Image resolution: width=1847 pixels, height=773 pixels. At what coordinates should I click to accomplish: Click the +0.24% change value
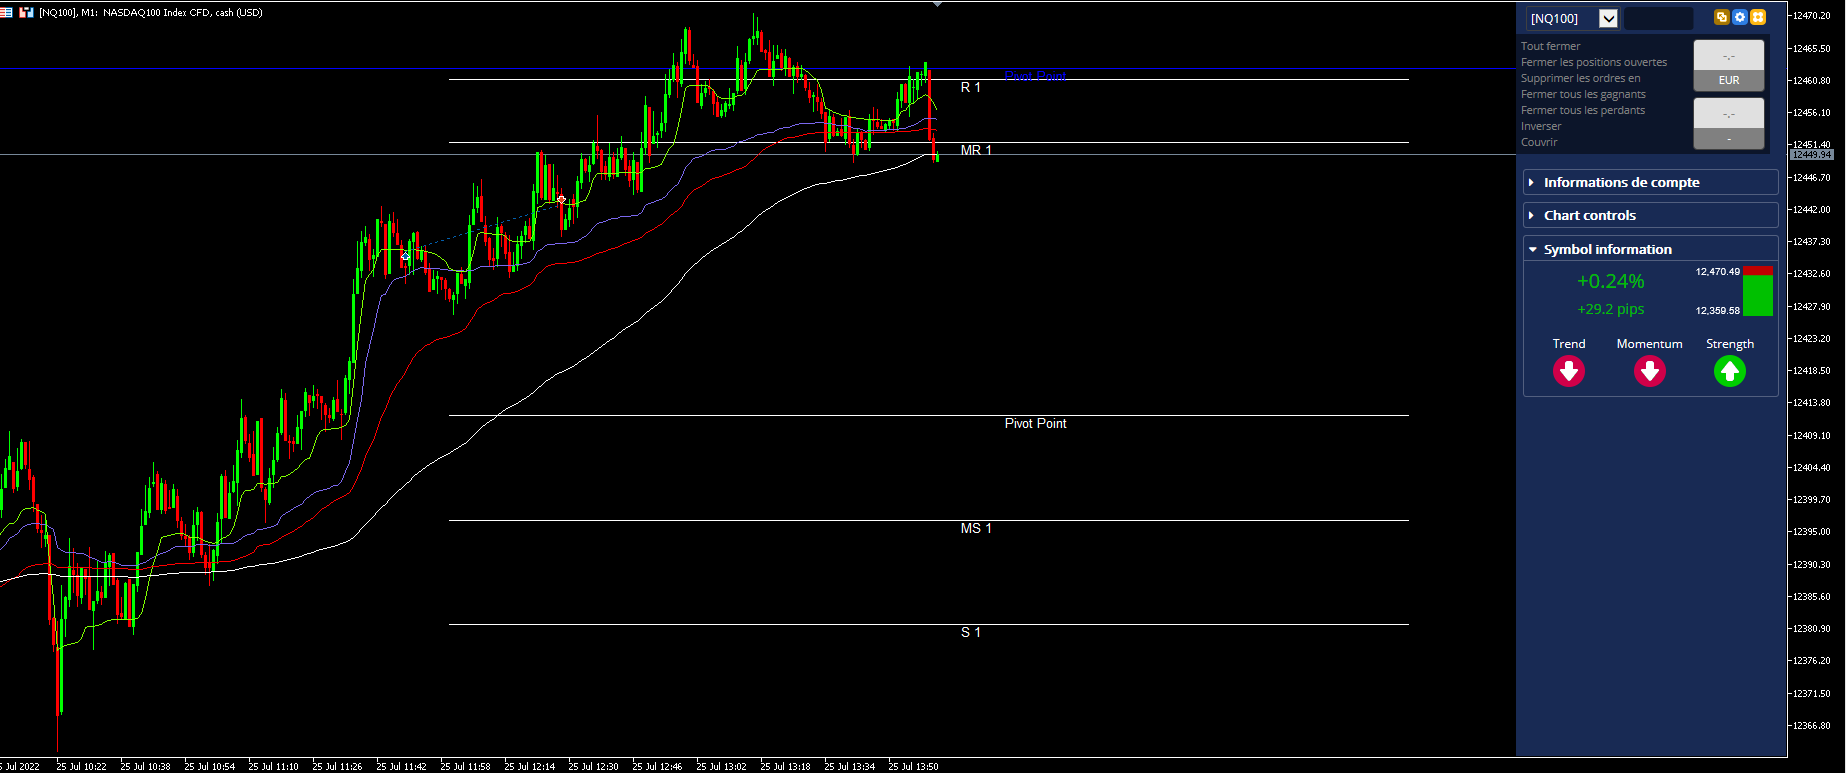(x=1611, y=282)
